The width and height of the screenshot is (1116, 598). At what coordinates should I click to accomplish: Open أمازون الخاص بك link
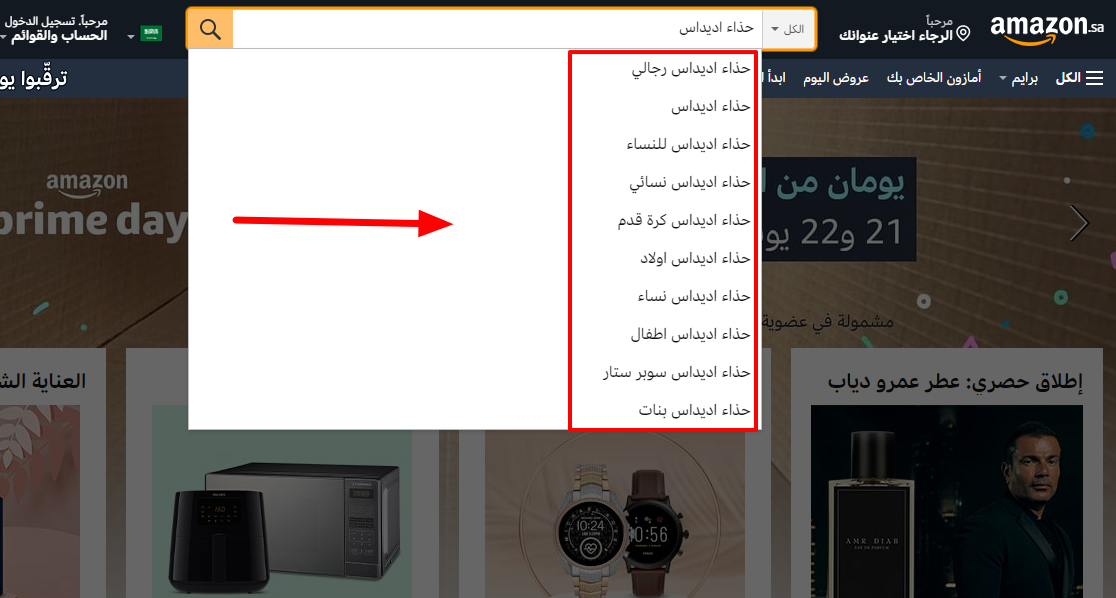click(x=934, y=78)
